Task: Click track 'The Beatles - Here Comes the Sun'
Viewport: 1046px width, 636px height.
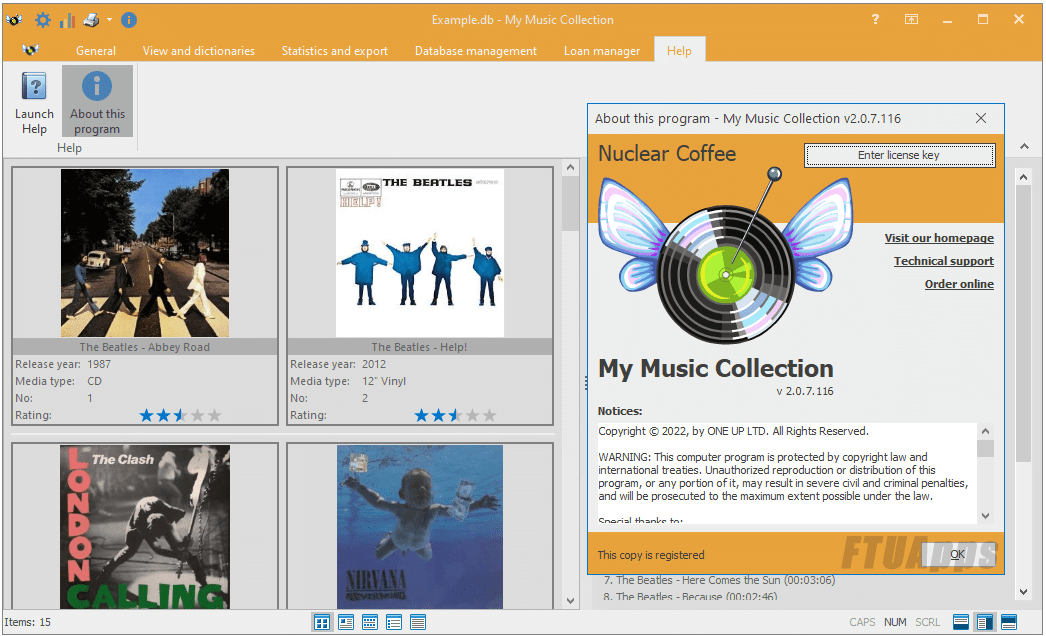Action: 718,580
